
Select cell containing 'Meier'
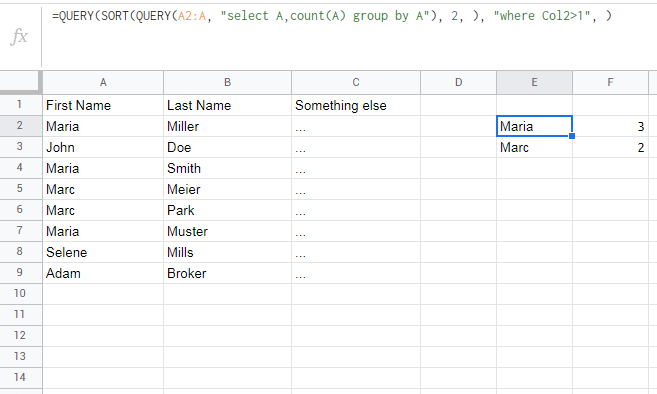[228, 189]
